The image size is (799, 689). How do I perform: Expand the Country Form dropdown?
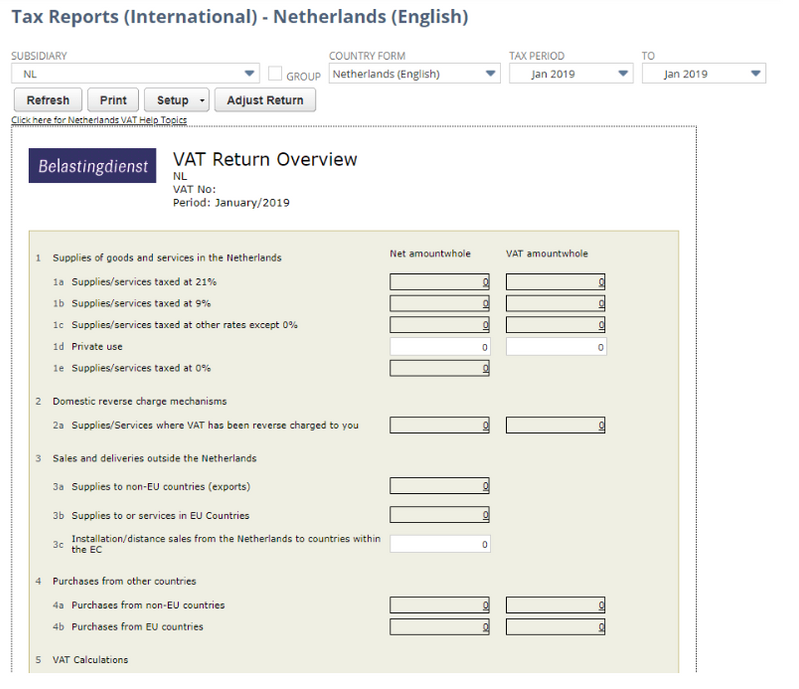414,74
